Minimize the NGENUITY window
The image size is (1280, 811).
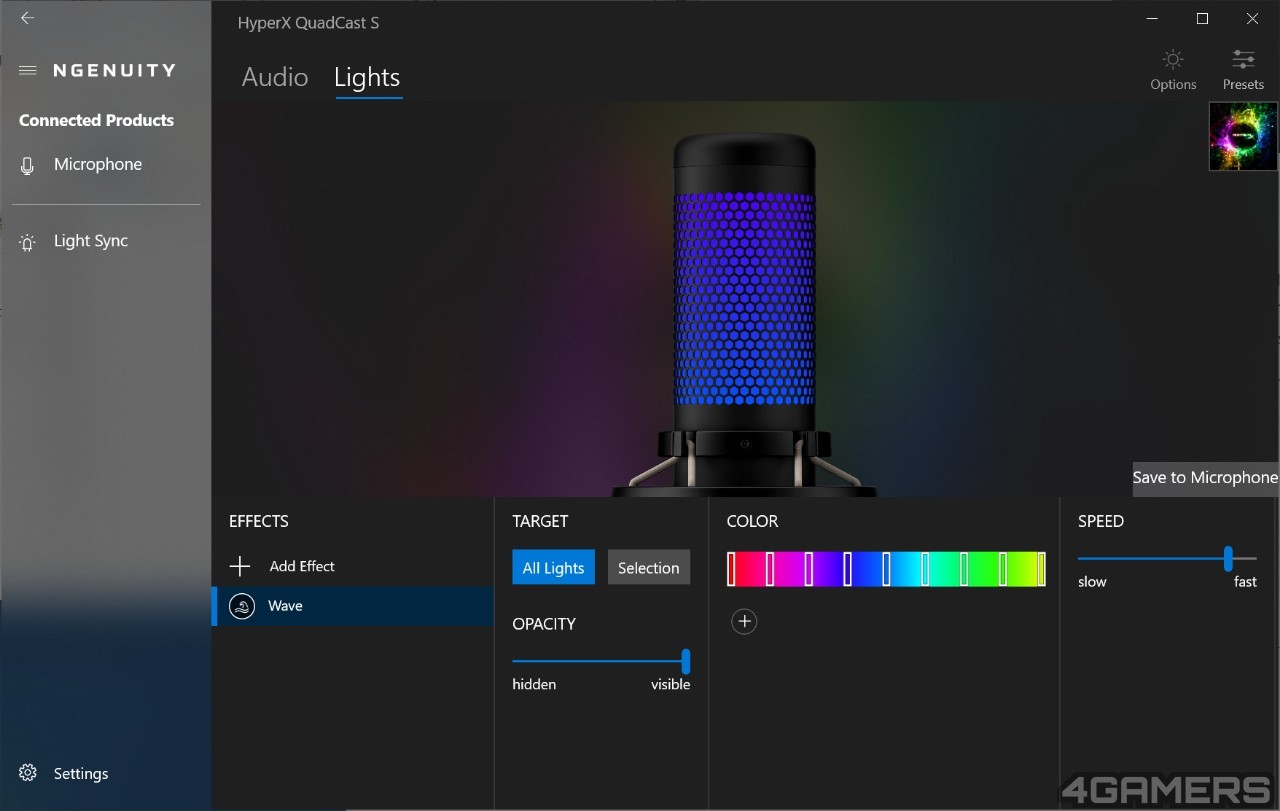pos(1153,18)
